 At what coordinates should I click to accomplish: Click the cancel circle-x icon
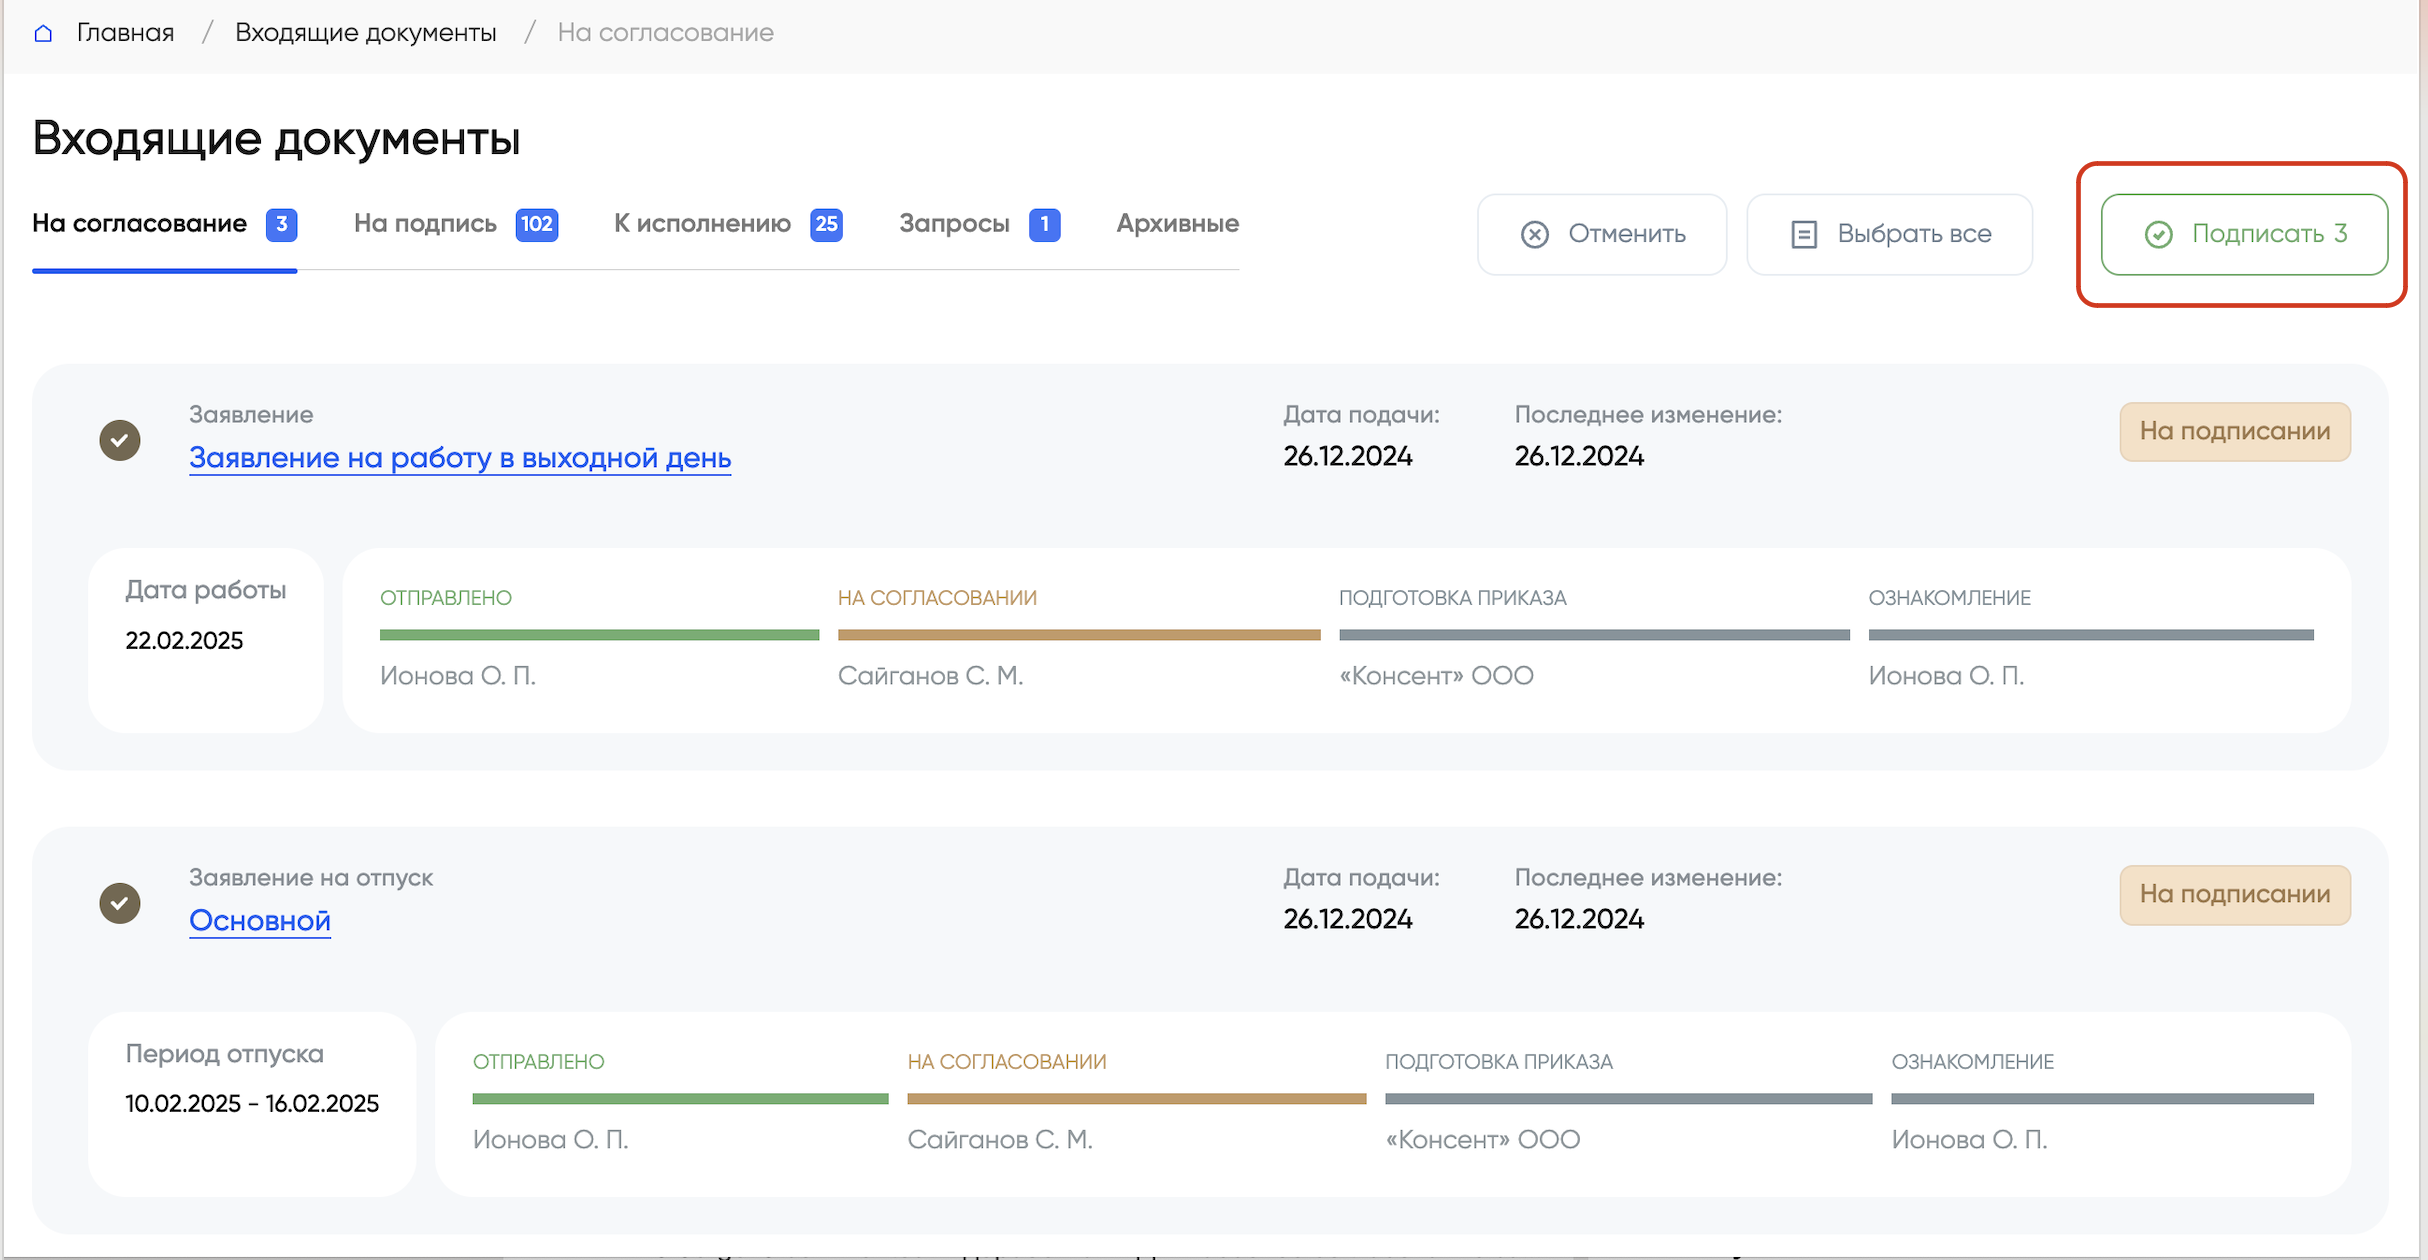pos(1534,234)
